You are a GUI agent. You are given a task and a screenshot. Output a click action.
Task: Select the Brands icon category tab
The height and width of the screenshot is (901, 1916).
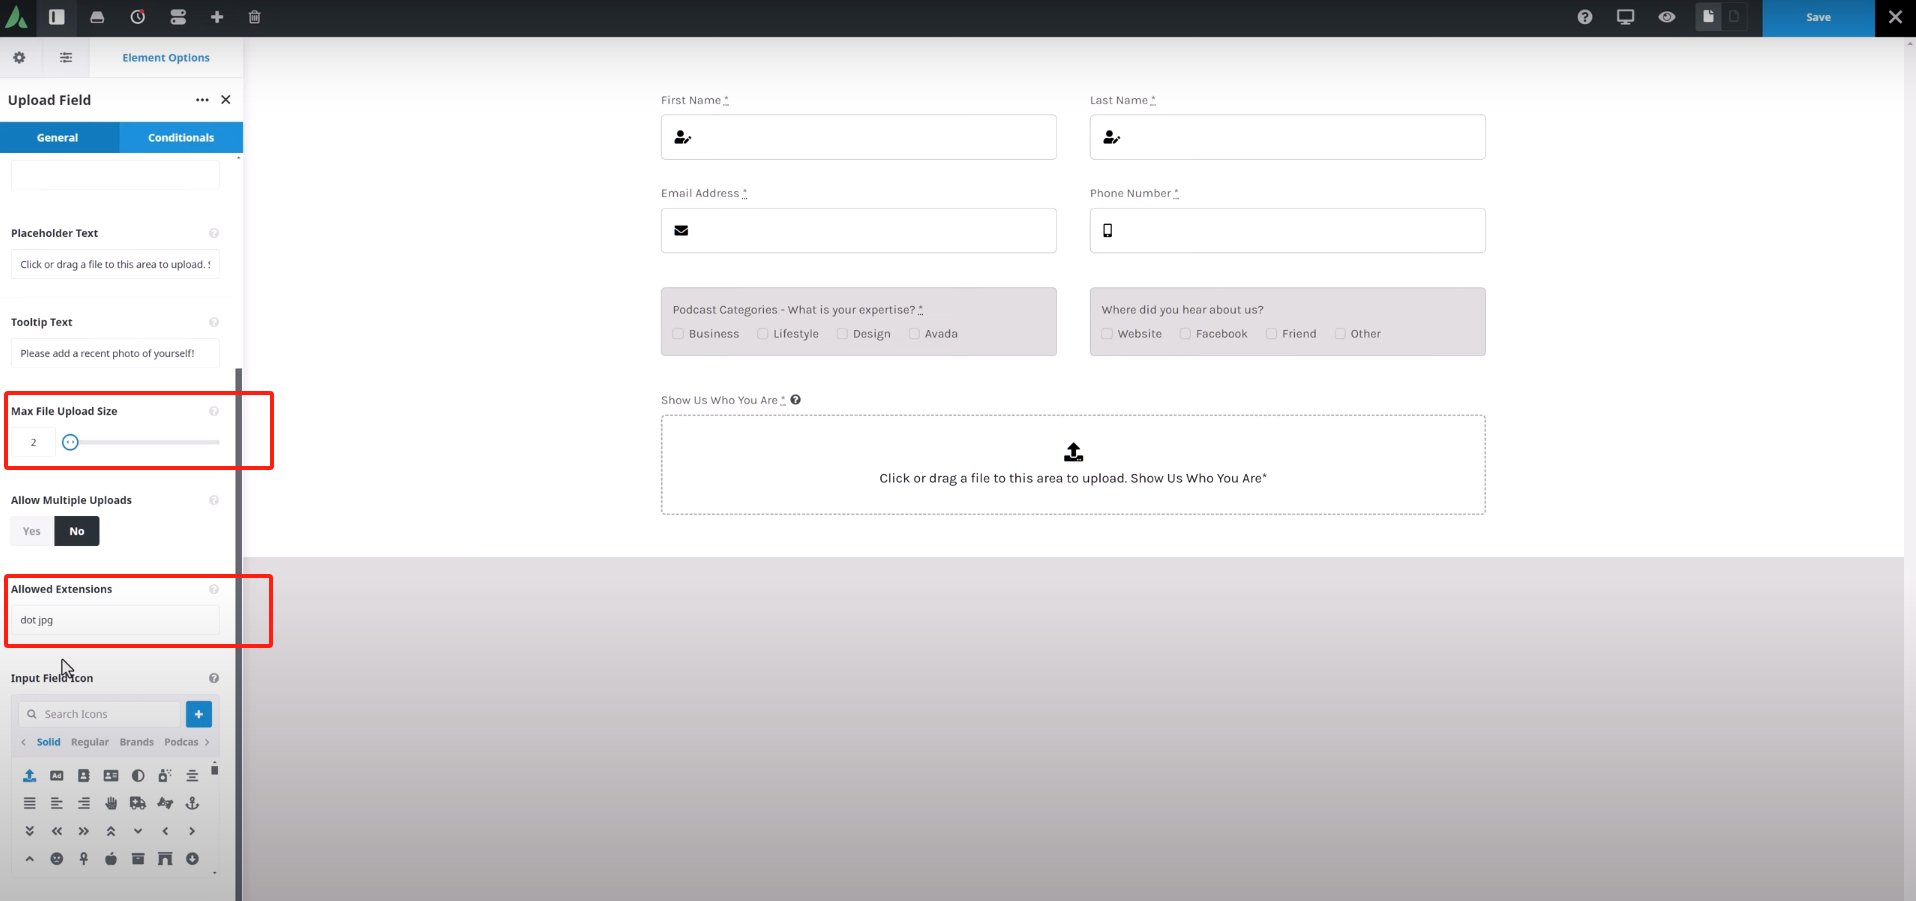tap(137, 742)
